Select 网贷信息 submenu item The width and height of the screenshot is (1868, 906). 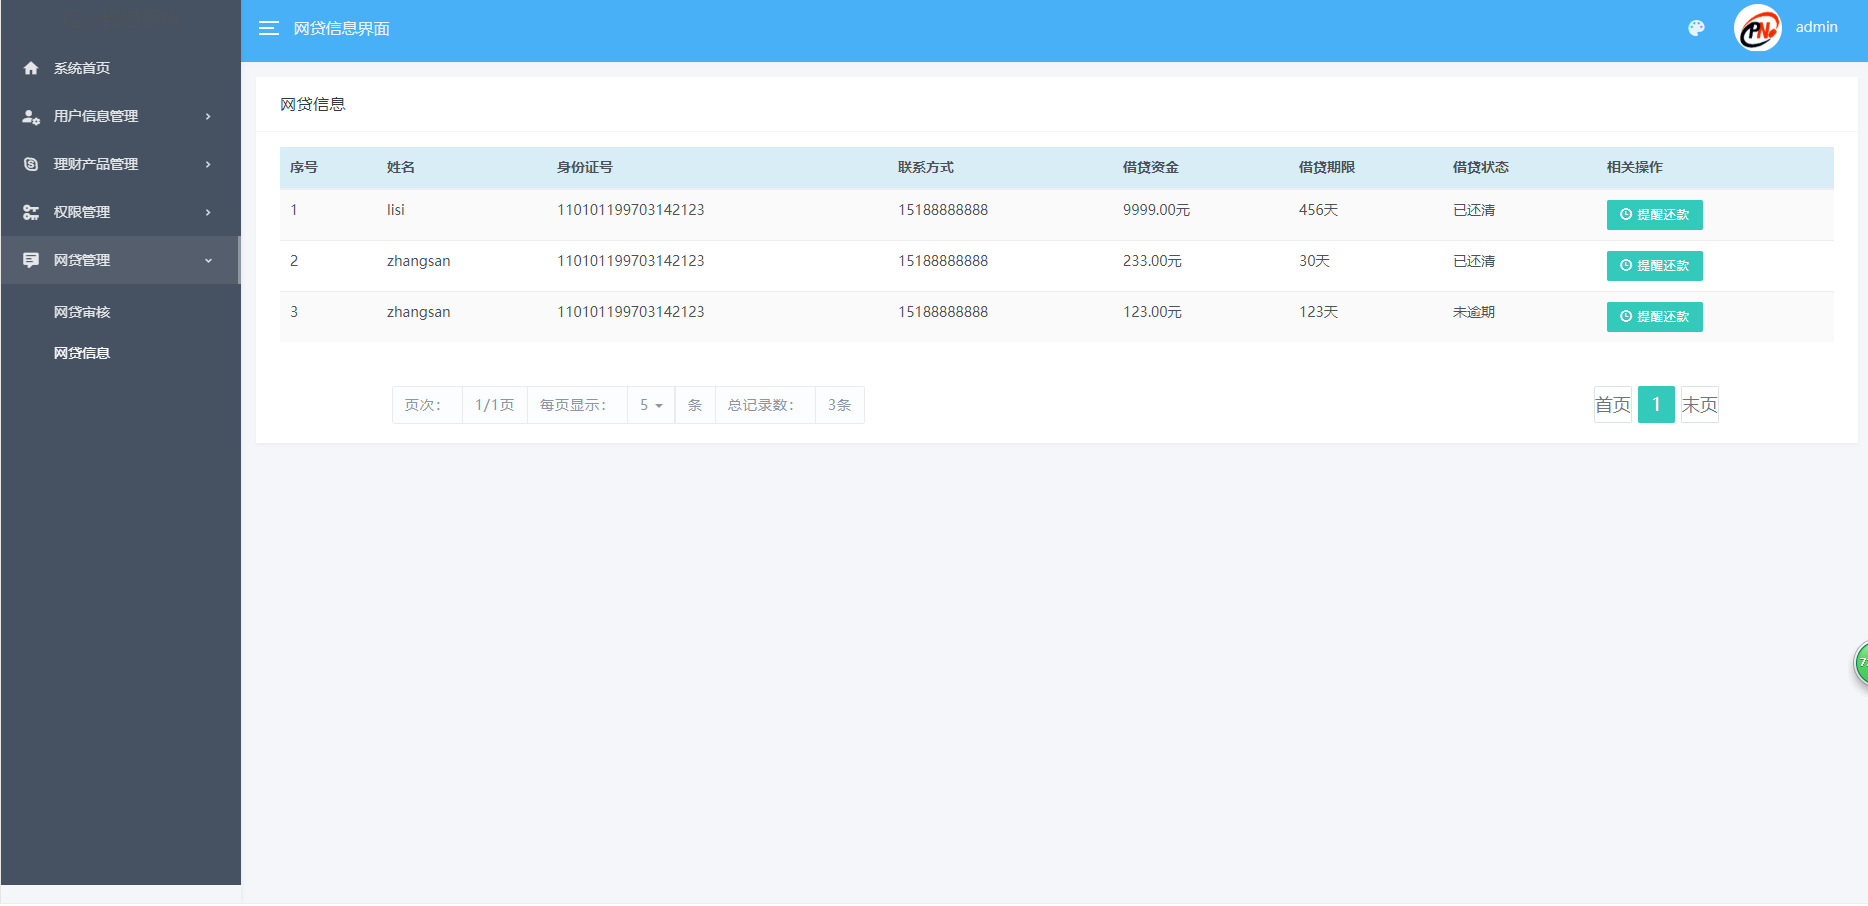[82, 353]
